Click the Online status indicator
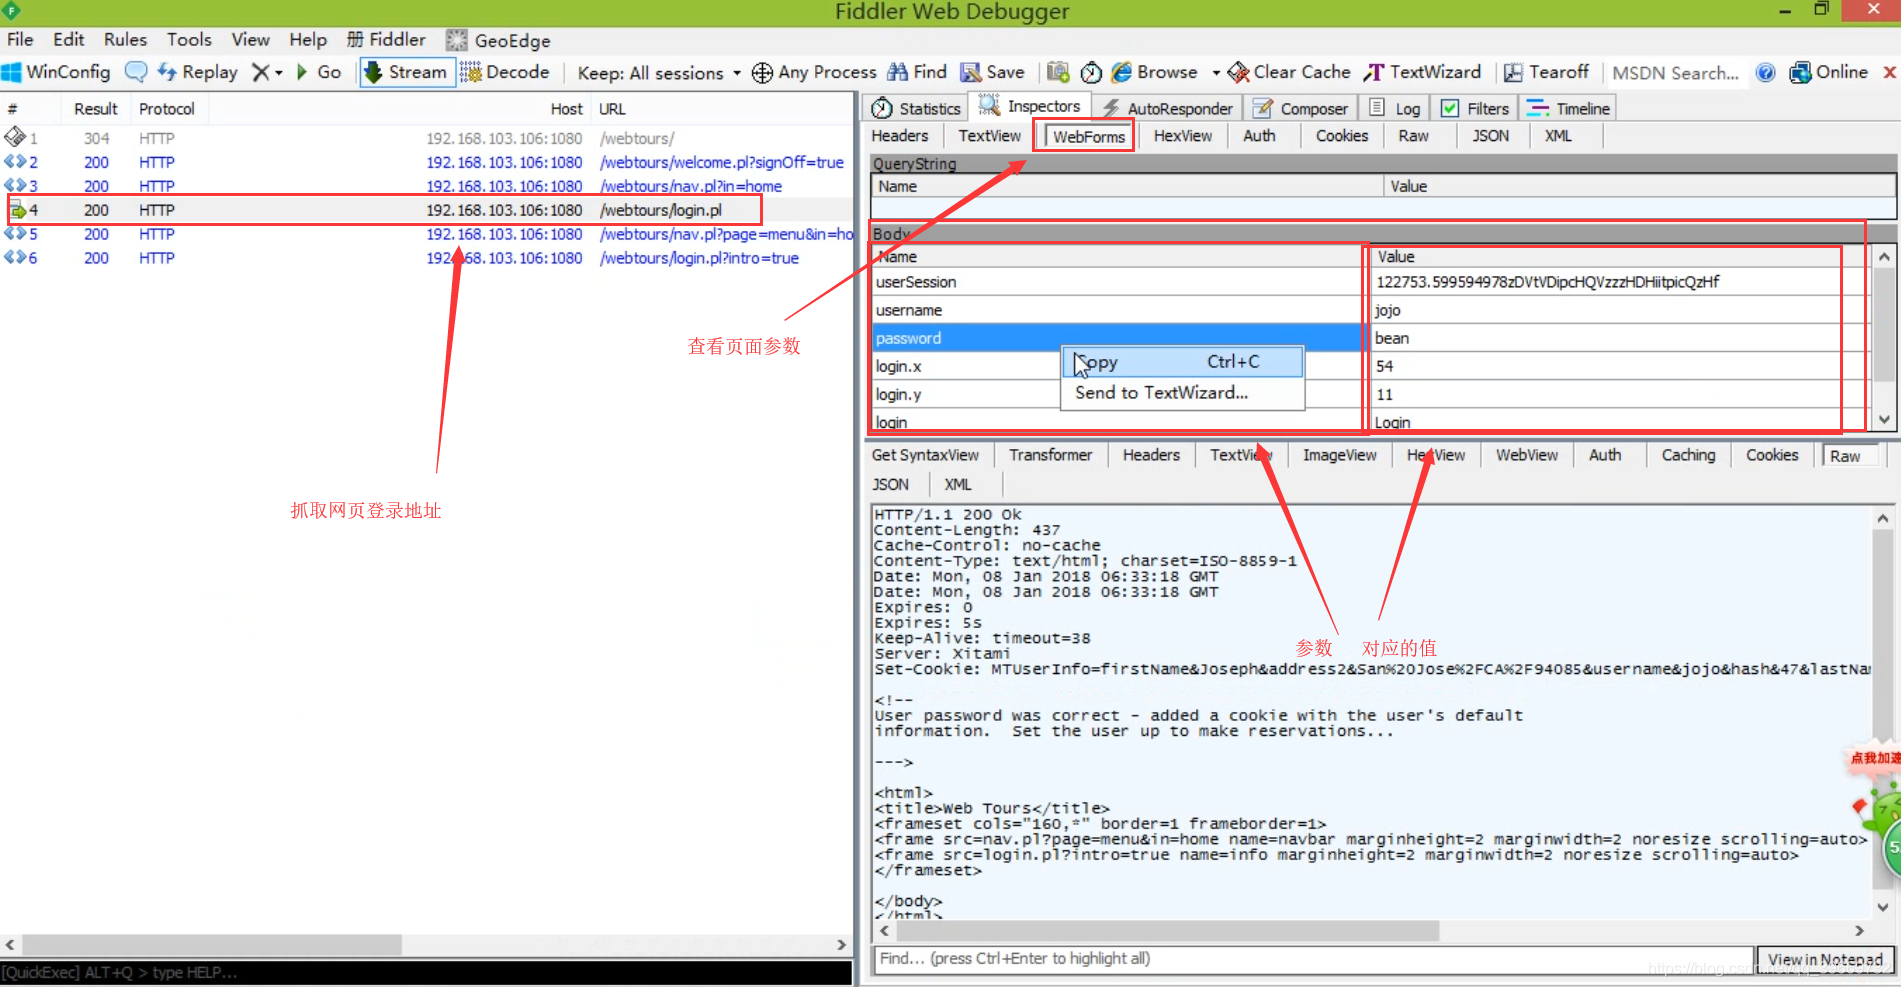Screen dimensions: 1901x987 tap(1829, 72)
